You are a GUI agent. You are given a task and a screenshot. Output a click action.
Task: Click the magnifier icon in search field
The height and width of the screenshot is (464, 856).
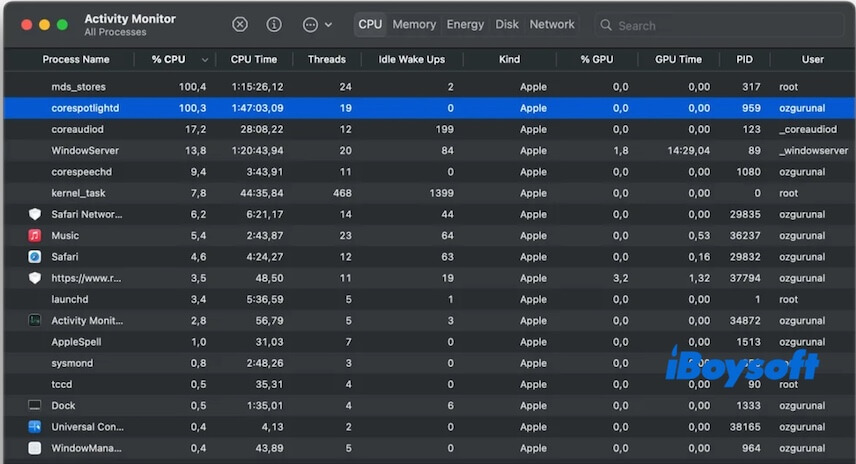click(x=606, y=25)
